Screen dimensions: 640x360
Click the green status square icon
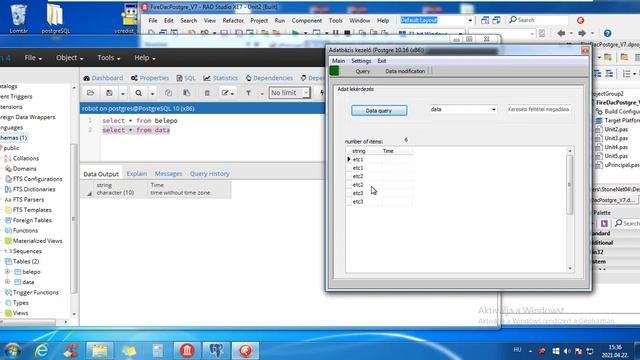pos(334,71)
